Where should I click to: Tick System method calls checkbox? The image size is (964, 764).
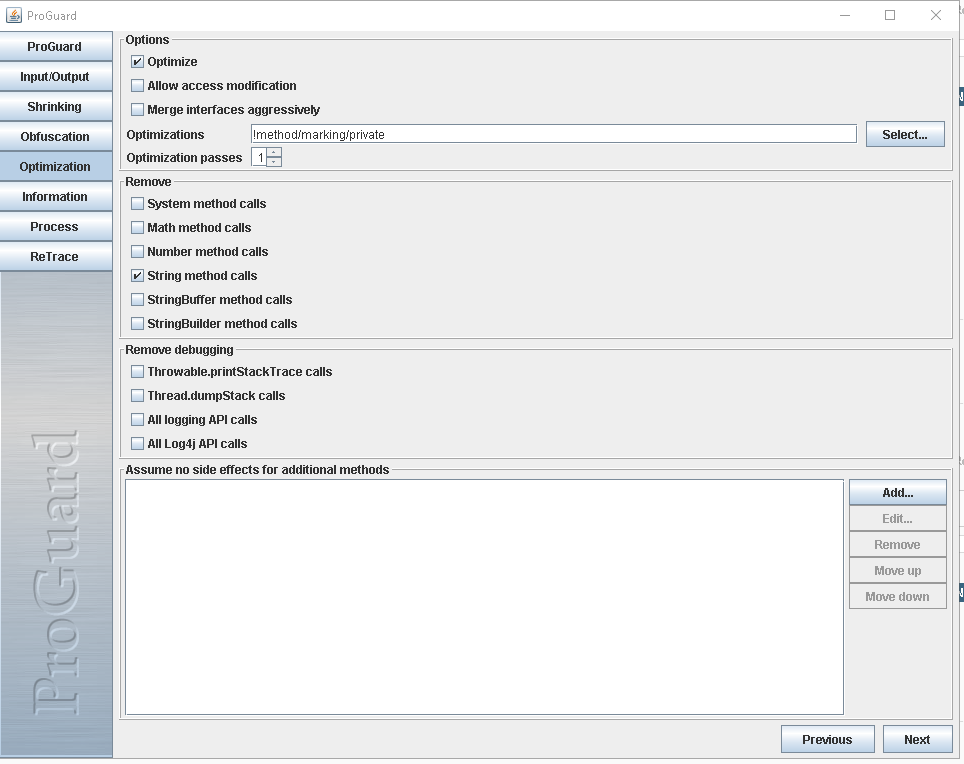(x=137, y=203)
